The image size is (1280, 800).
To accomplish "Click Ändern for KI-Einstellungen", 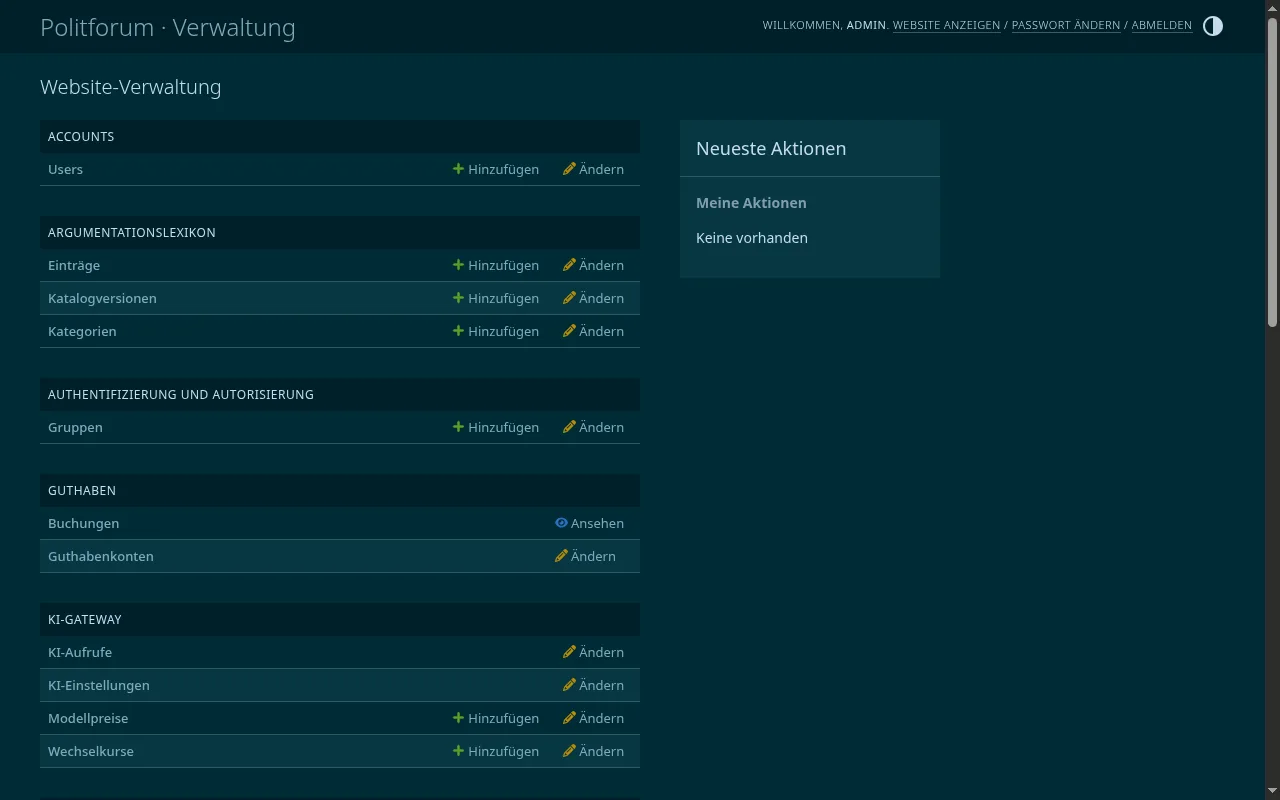I will 593,685.
